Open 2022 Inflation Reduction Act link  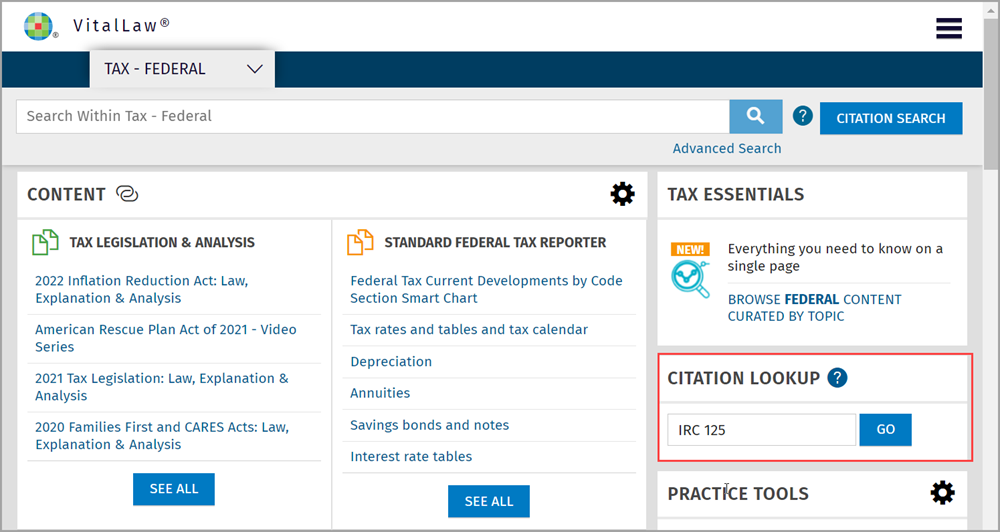coord(142,290)
